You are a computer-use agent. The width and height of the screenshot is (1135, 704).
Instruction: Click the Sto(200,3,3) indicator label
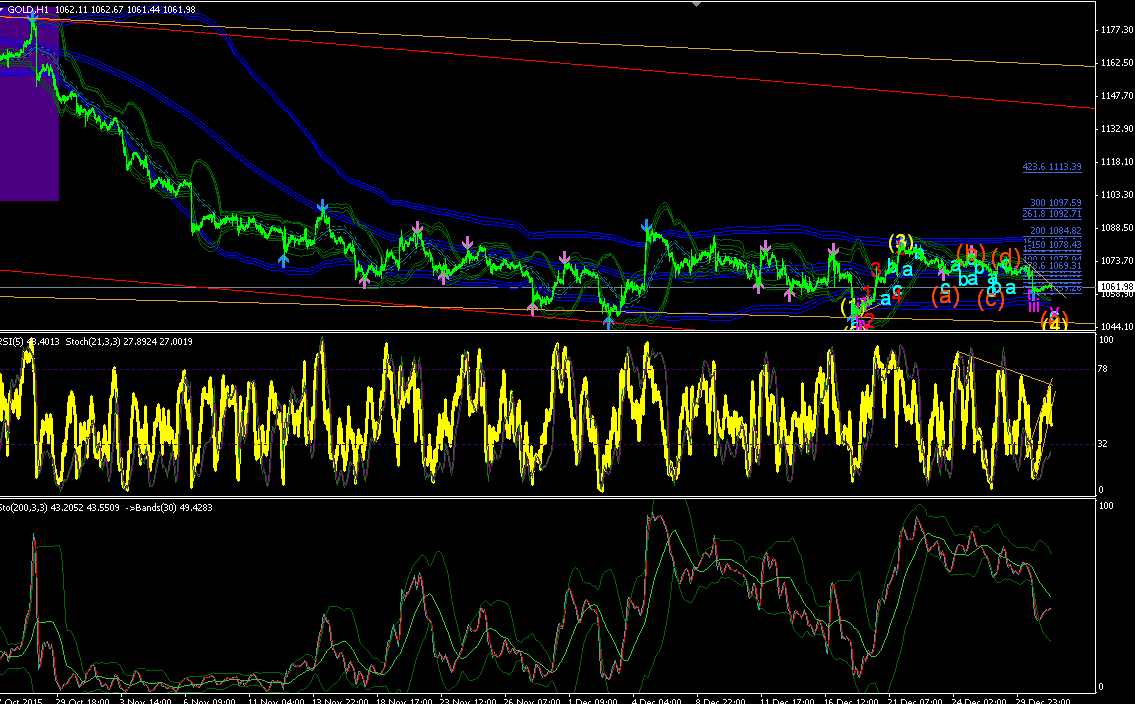pyautogui.click(x=59, y=508)
